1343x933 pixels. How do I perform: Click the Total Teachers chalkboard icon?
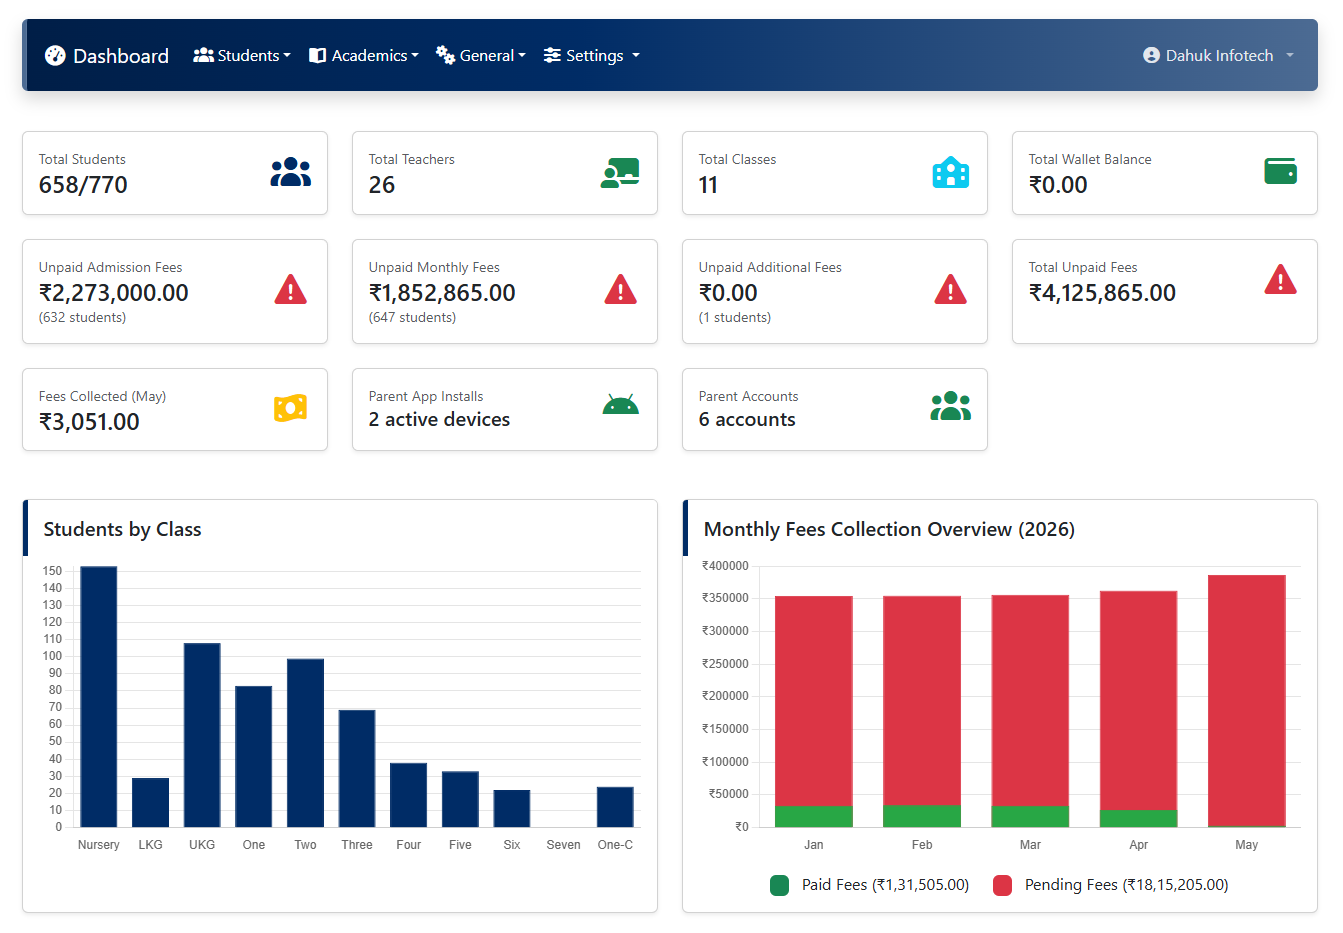[620, 172]
